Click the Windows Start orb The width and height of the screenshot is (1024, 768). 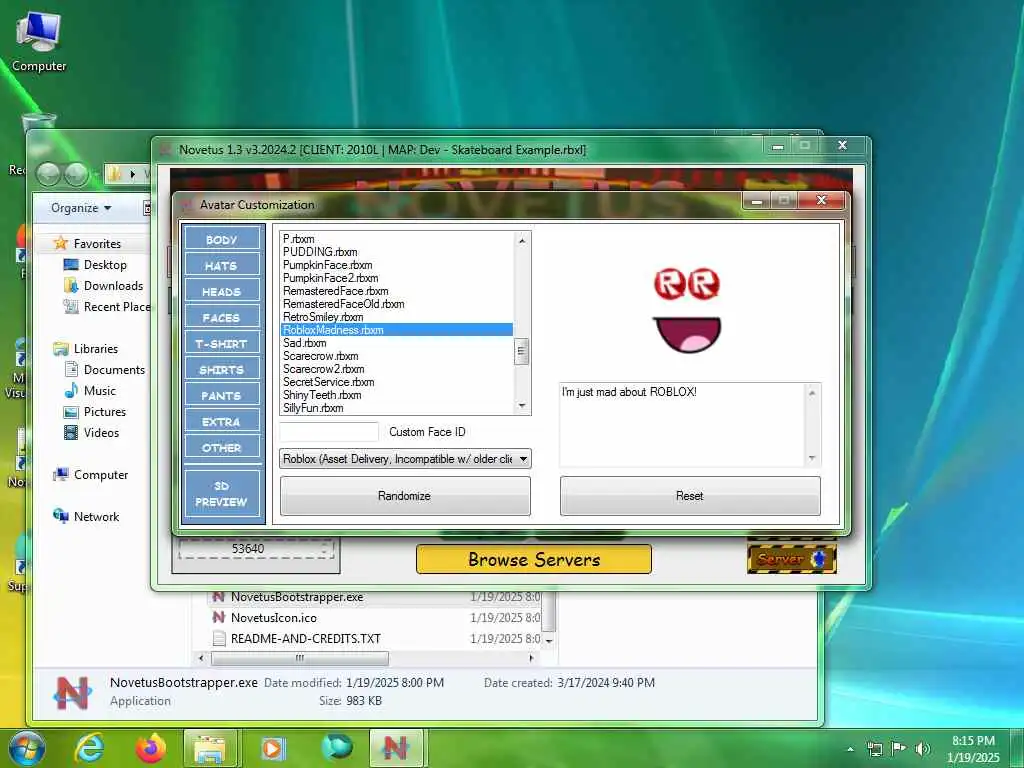point(27,748)
